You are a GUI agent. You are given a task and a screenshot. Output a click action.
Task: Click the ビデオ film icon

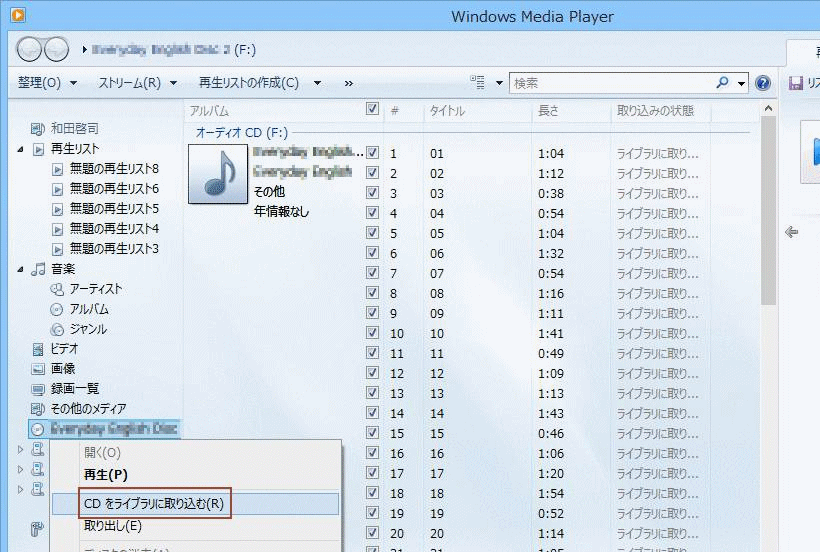[38, 349]
